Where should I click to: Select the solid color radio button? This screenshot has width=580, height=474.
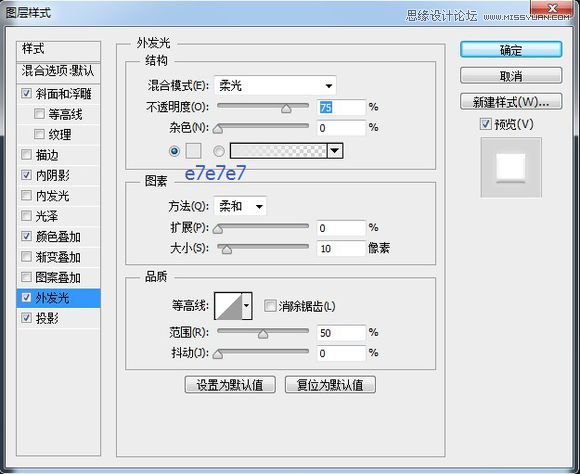click(174, 151)
